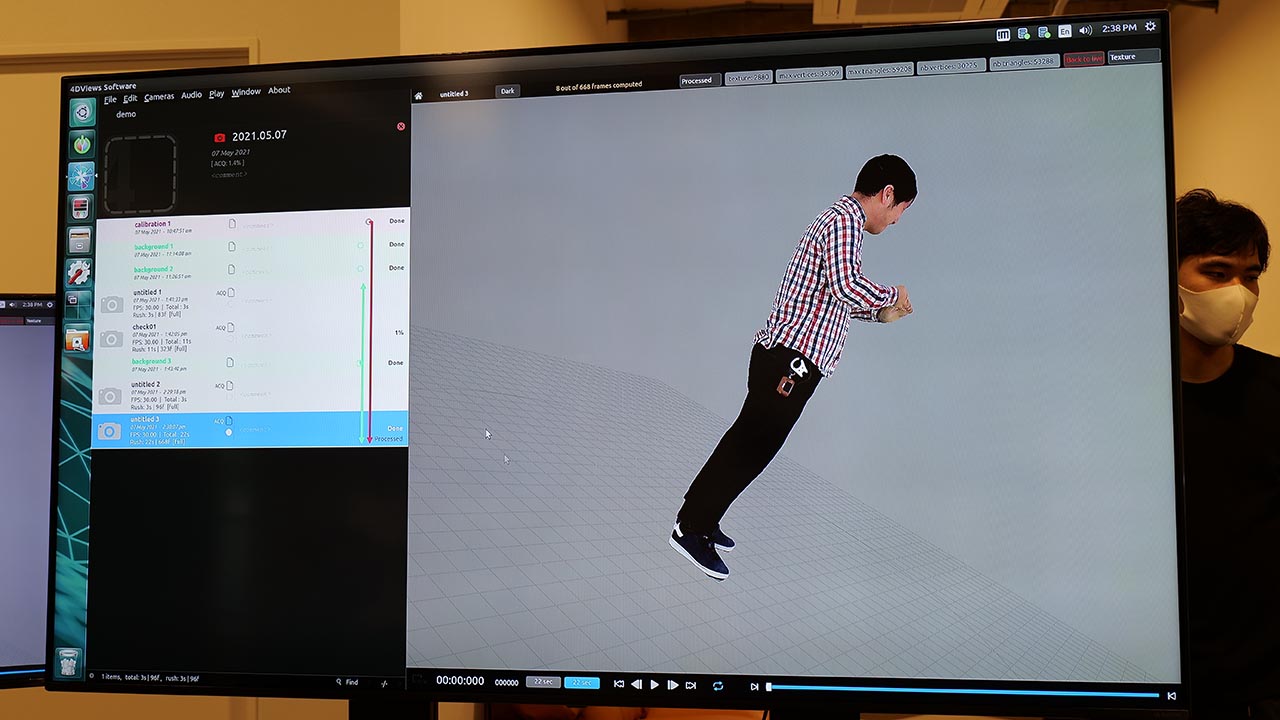Click the ACQ document icon on untitled 1
This screenshot has height=720, width=1280.
(231, 293)
